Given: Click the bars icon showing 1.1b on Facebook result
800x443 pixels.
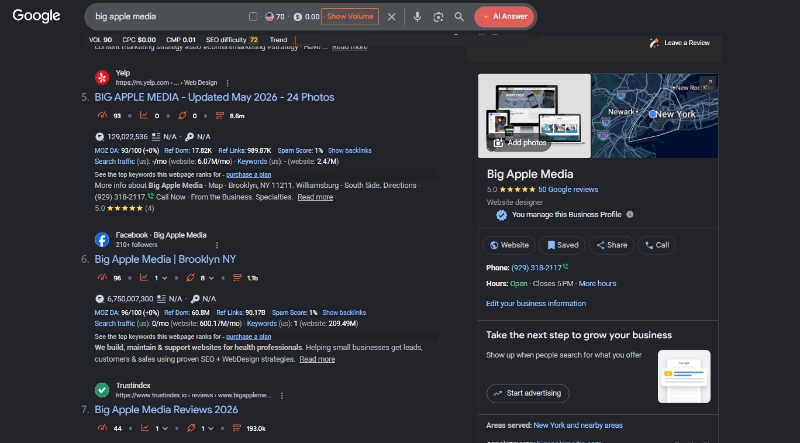Looking at the screenshot, I should click(x=237, y=278).
